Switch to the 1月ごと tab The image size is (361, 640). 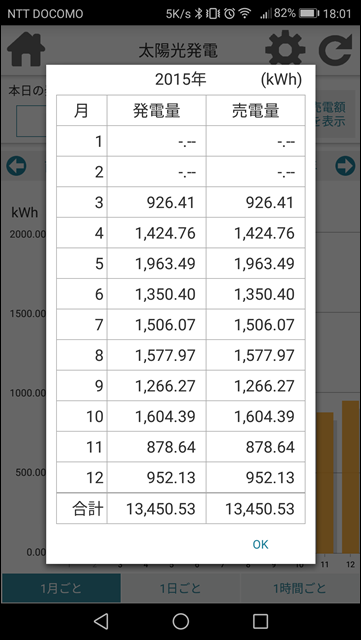[61, 588]
